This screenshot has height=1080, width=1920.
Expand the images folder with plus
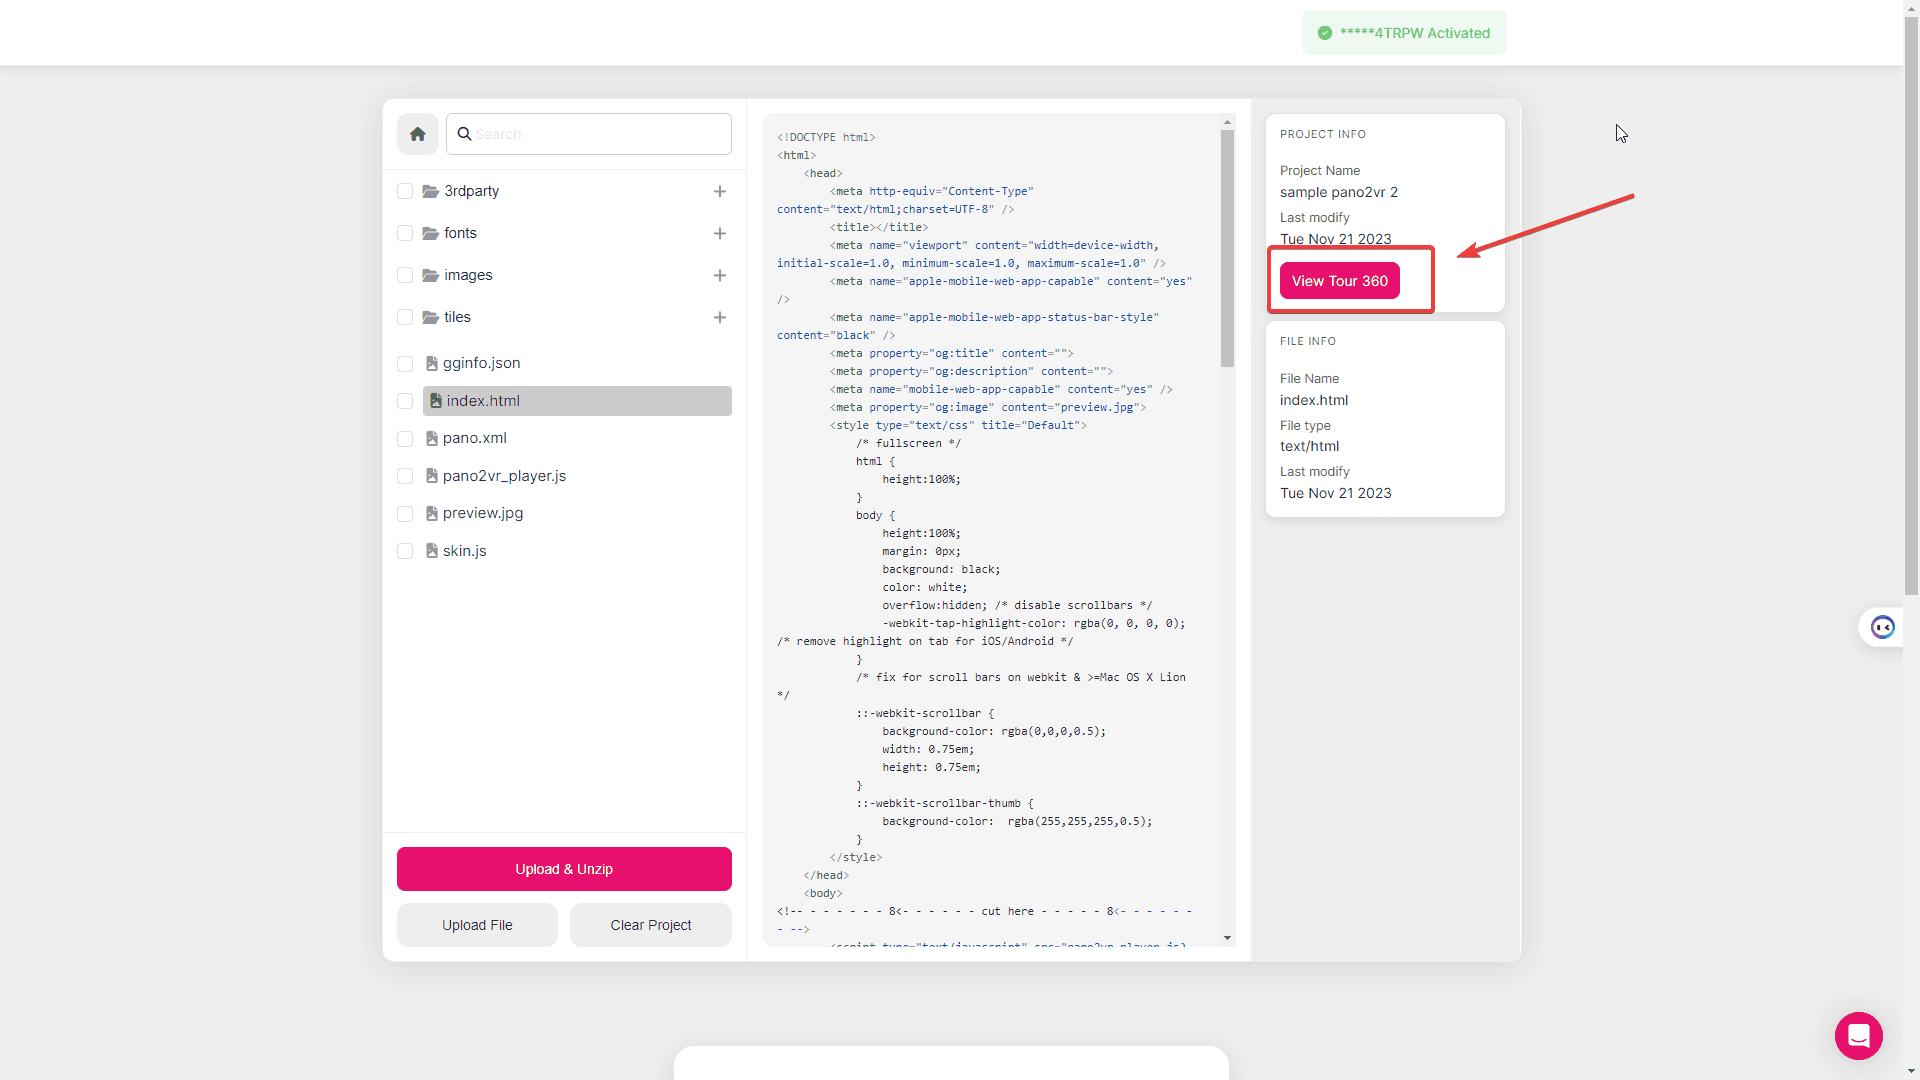(720, 275)
